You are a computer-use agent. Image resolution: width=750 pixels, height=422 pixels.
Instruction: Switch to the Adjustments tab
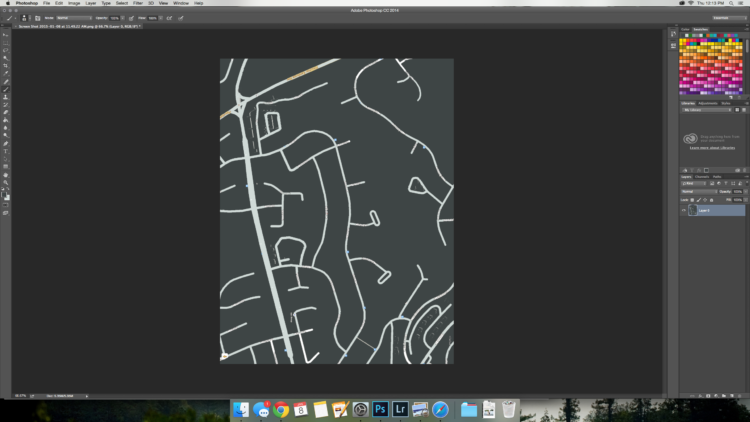(707, 102)
